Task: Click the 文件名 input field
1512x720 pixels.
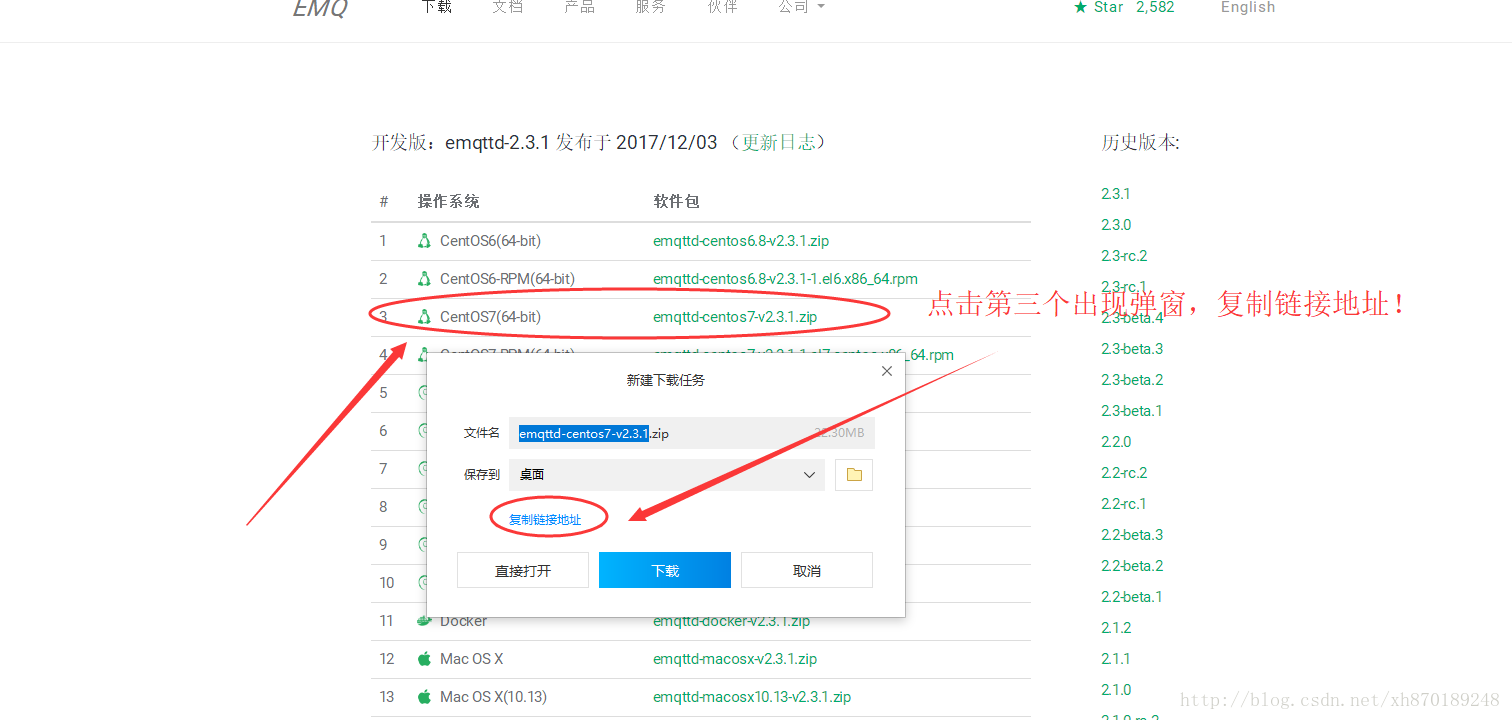Action: point(692,433)
